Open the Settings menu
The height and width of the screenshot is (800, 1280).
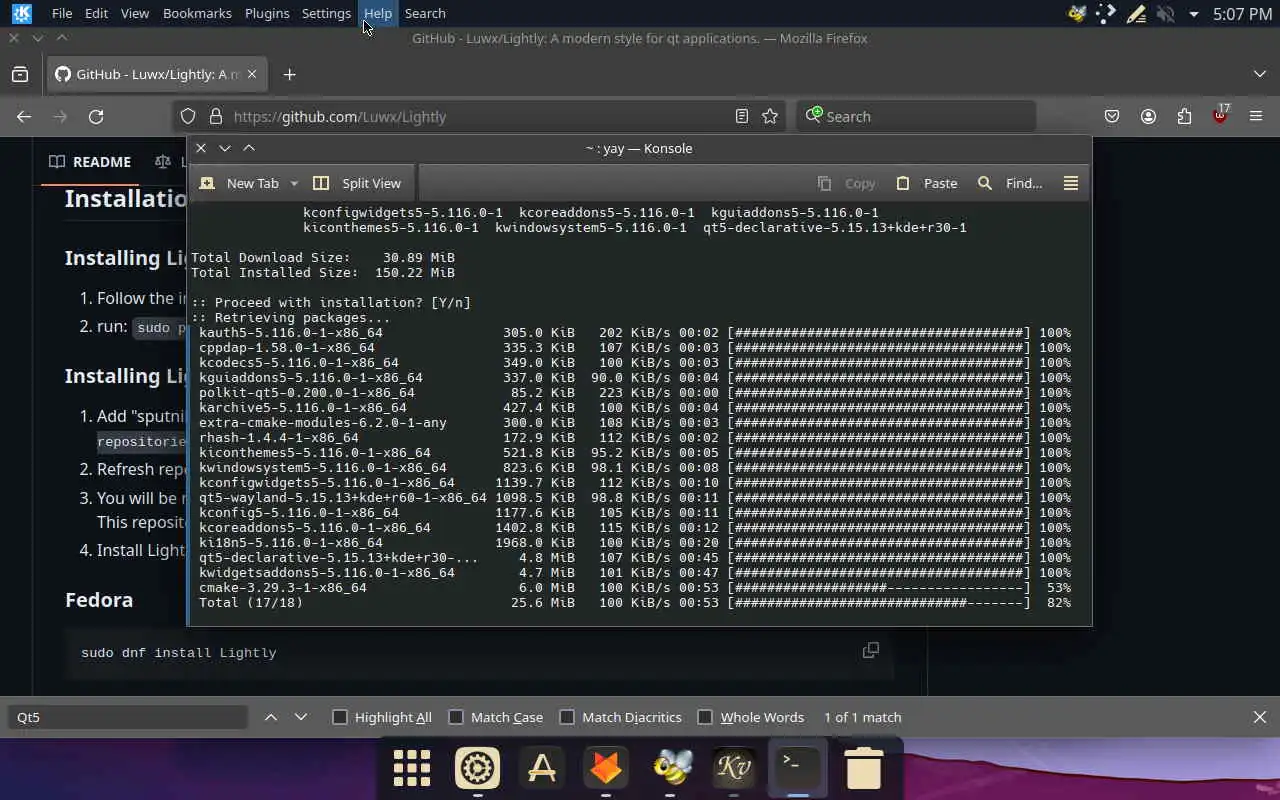(x=326, y=13)
